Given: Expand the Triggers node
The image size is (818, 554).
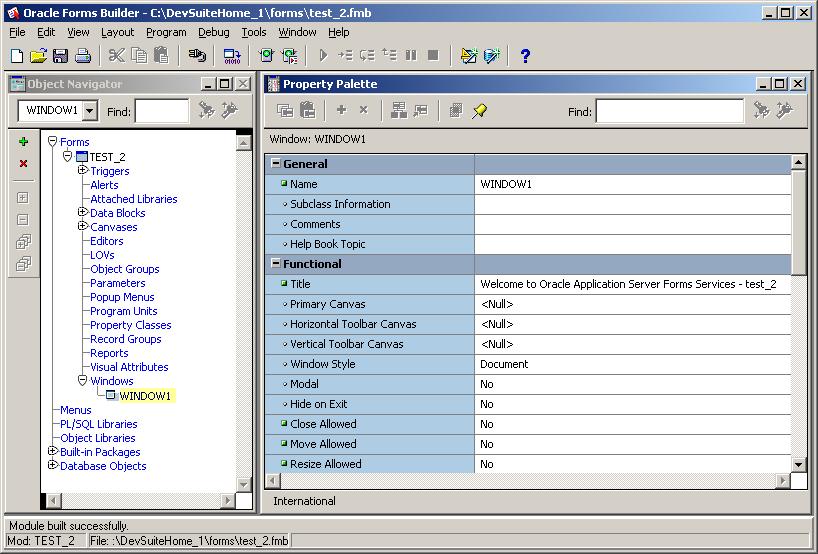Looking at the screenshot, I should coord(83,171).
